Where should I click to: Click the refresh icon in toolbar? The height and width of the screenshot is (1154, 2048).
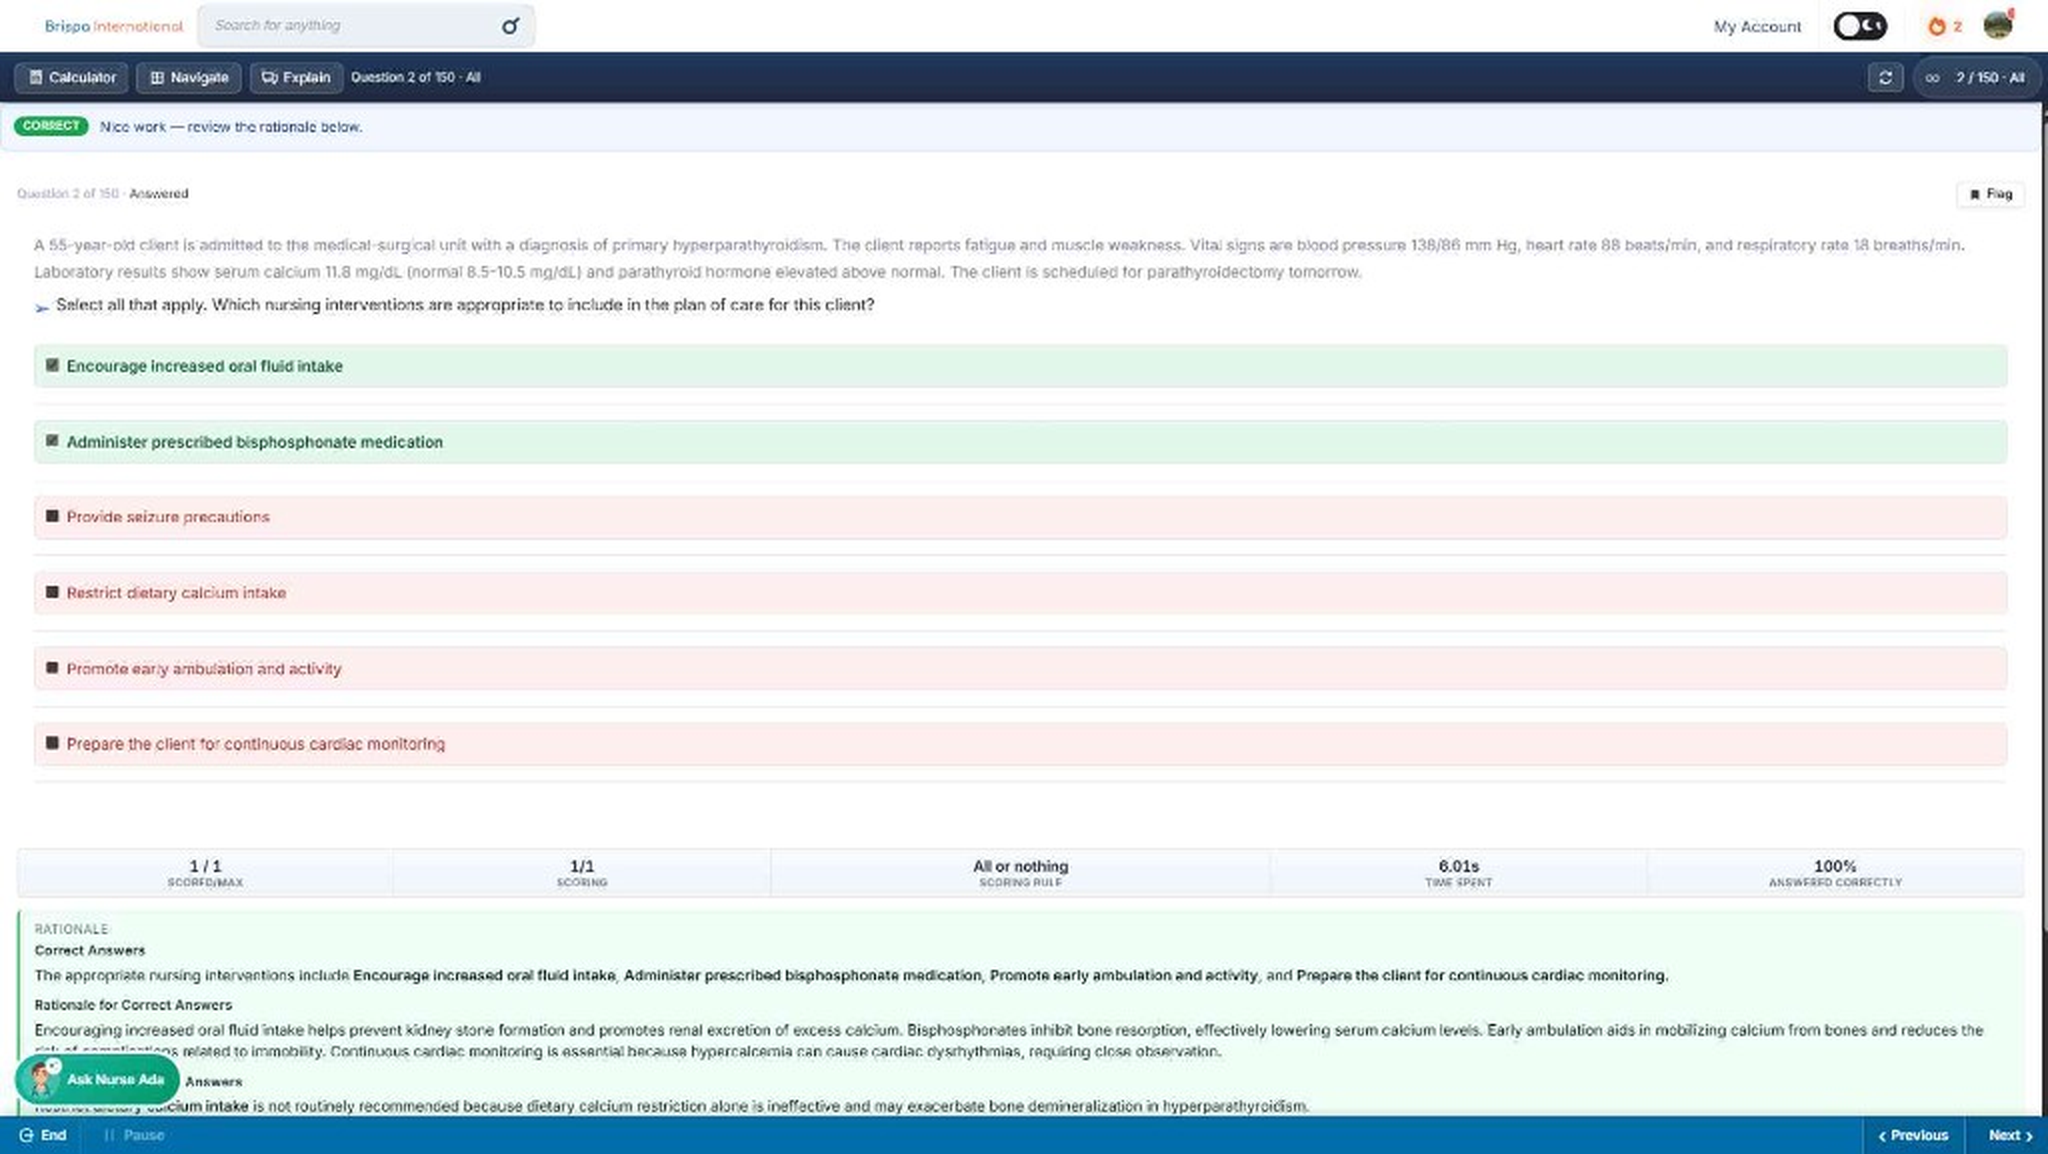point(1885,77)
